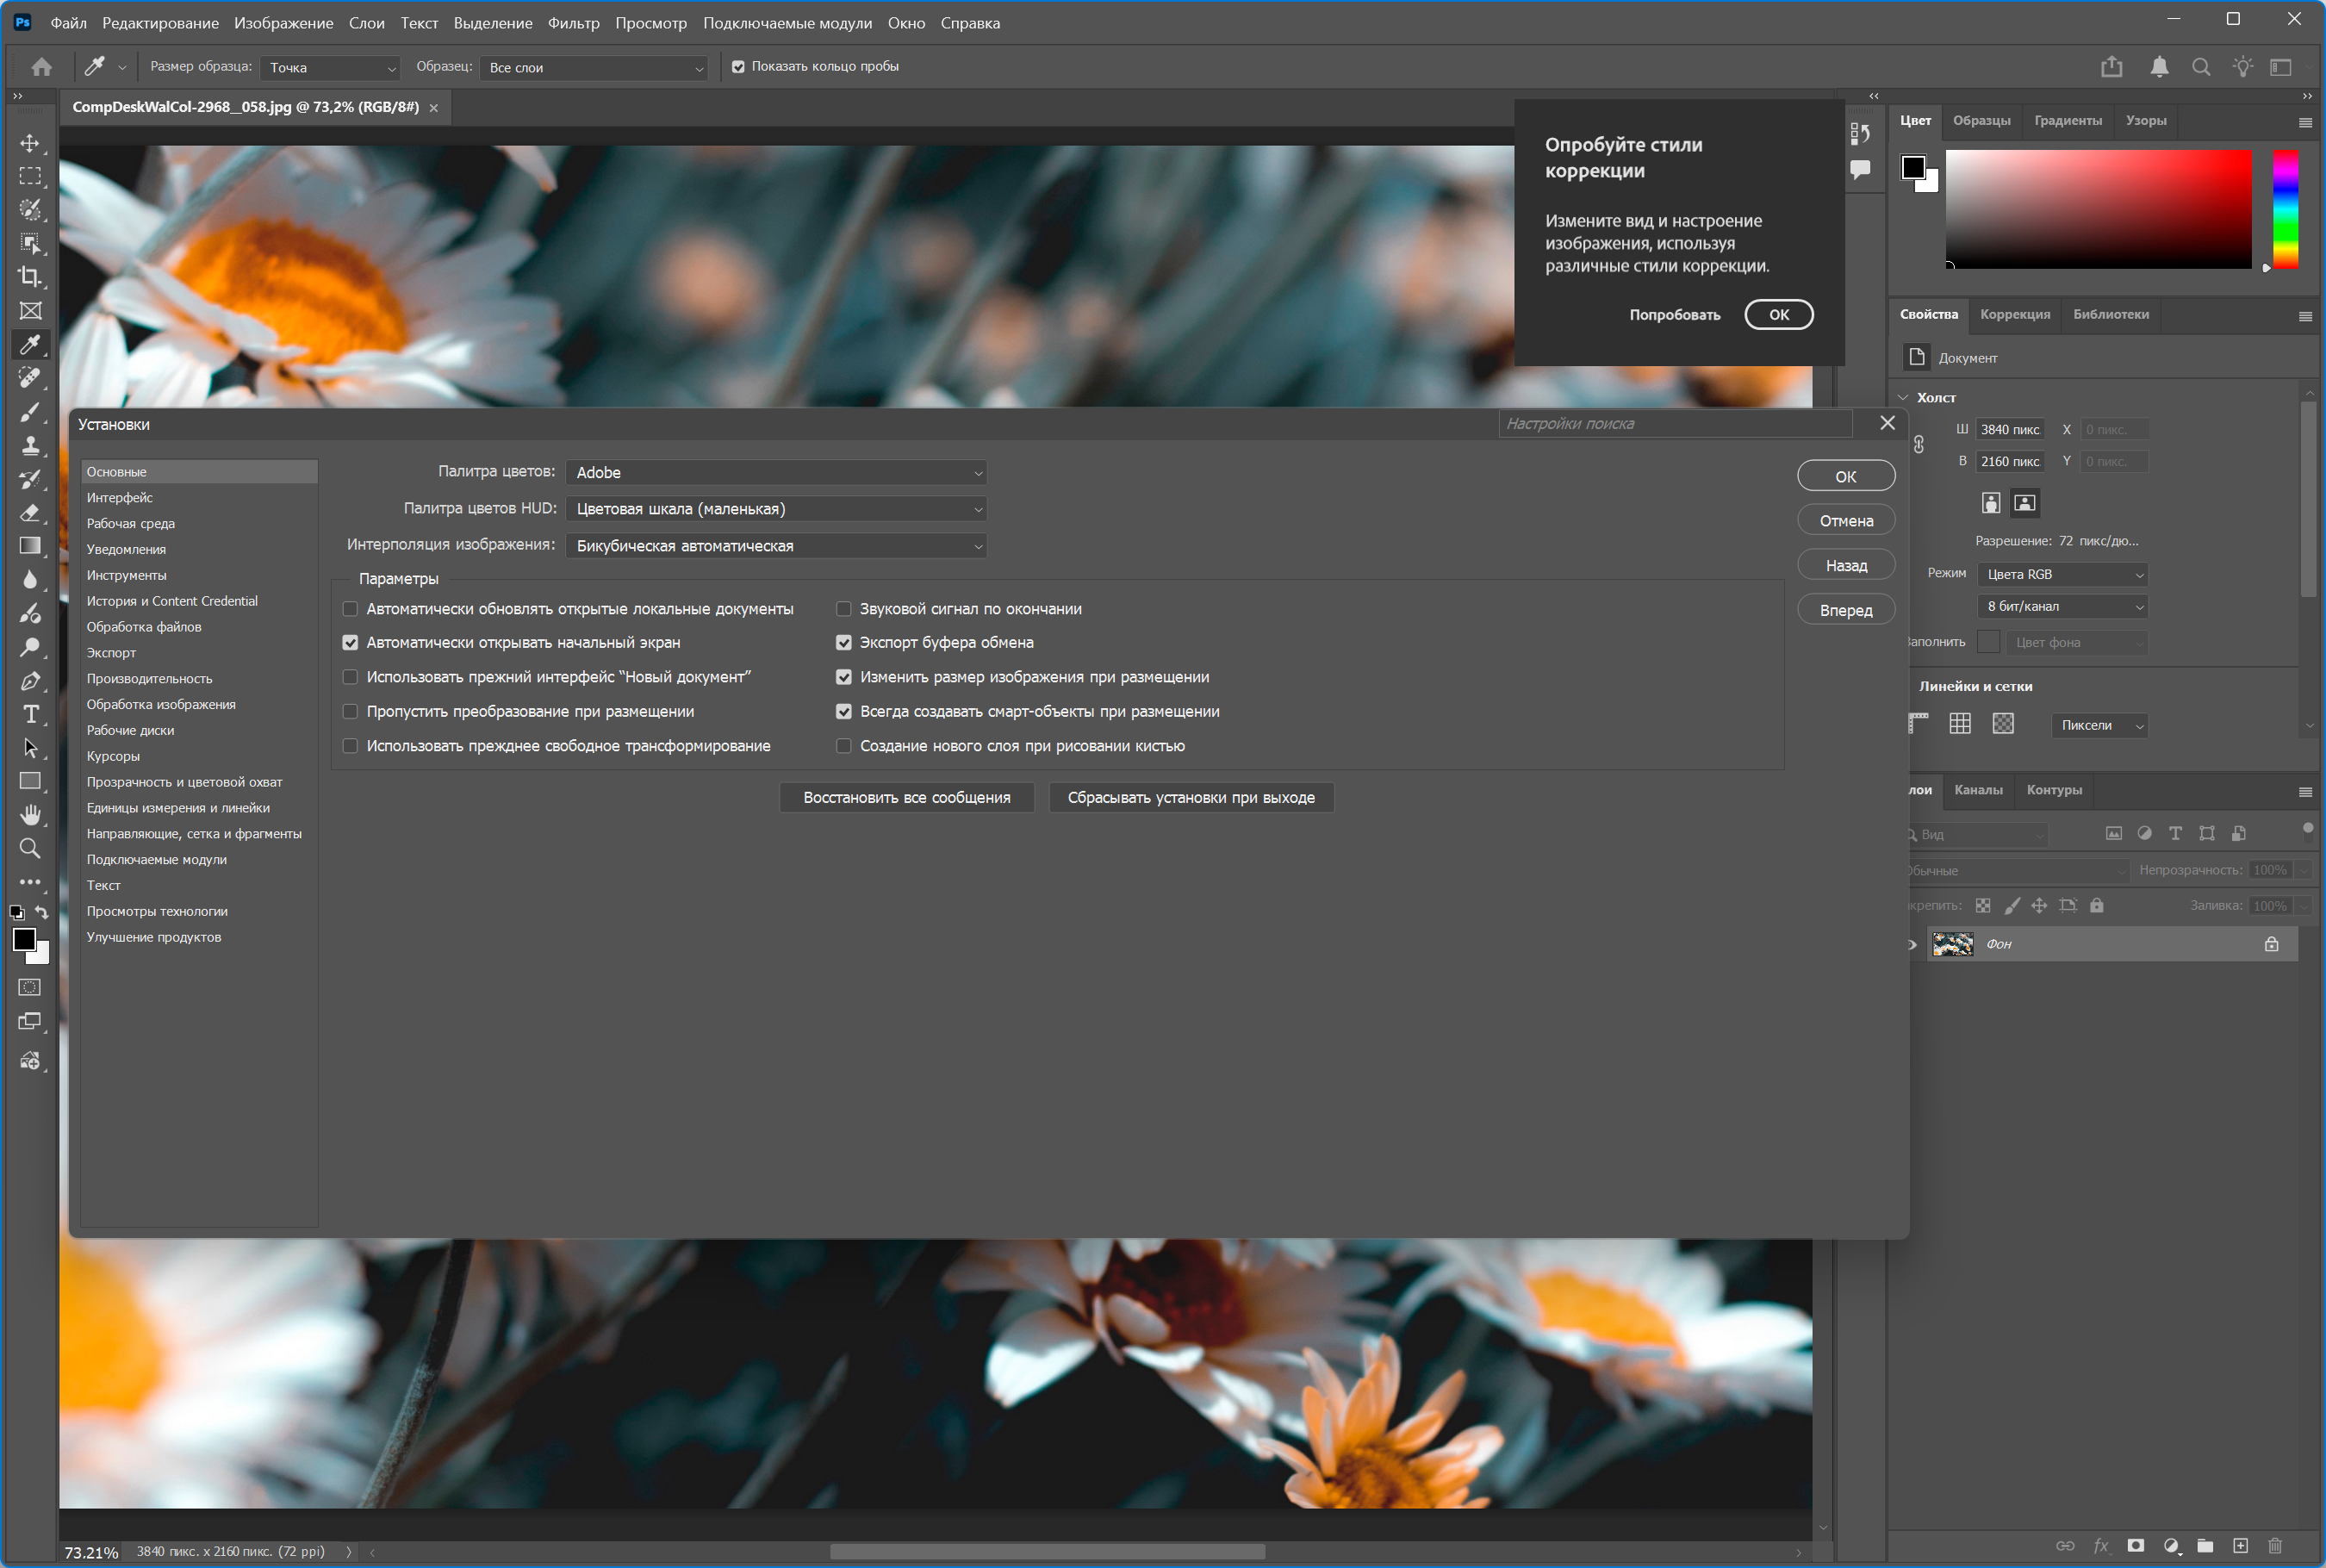Click the rainbow hue slider strip

coord(2285,209)
